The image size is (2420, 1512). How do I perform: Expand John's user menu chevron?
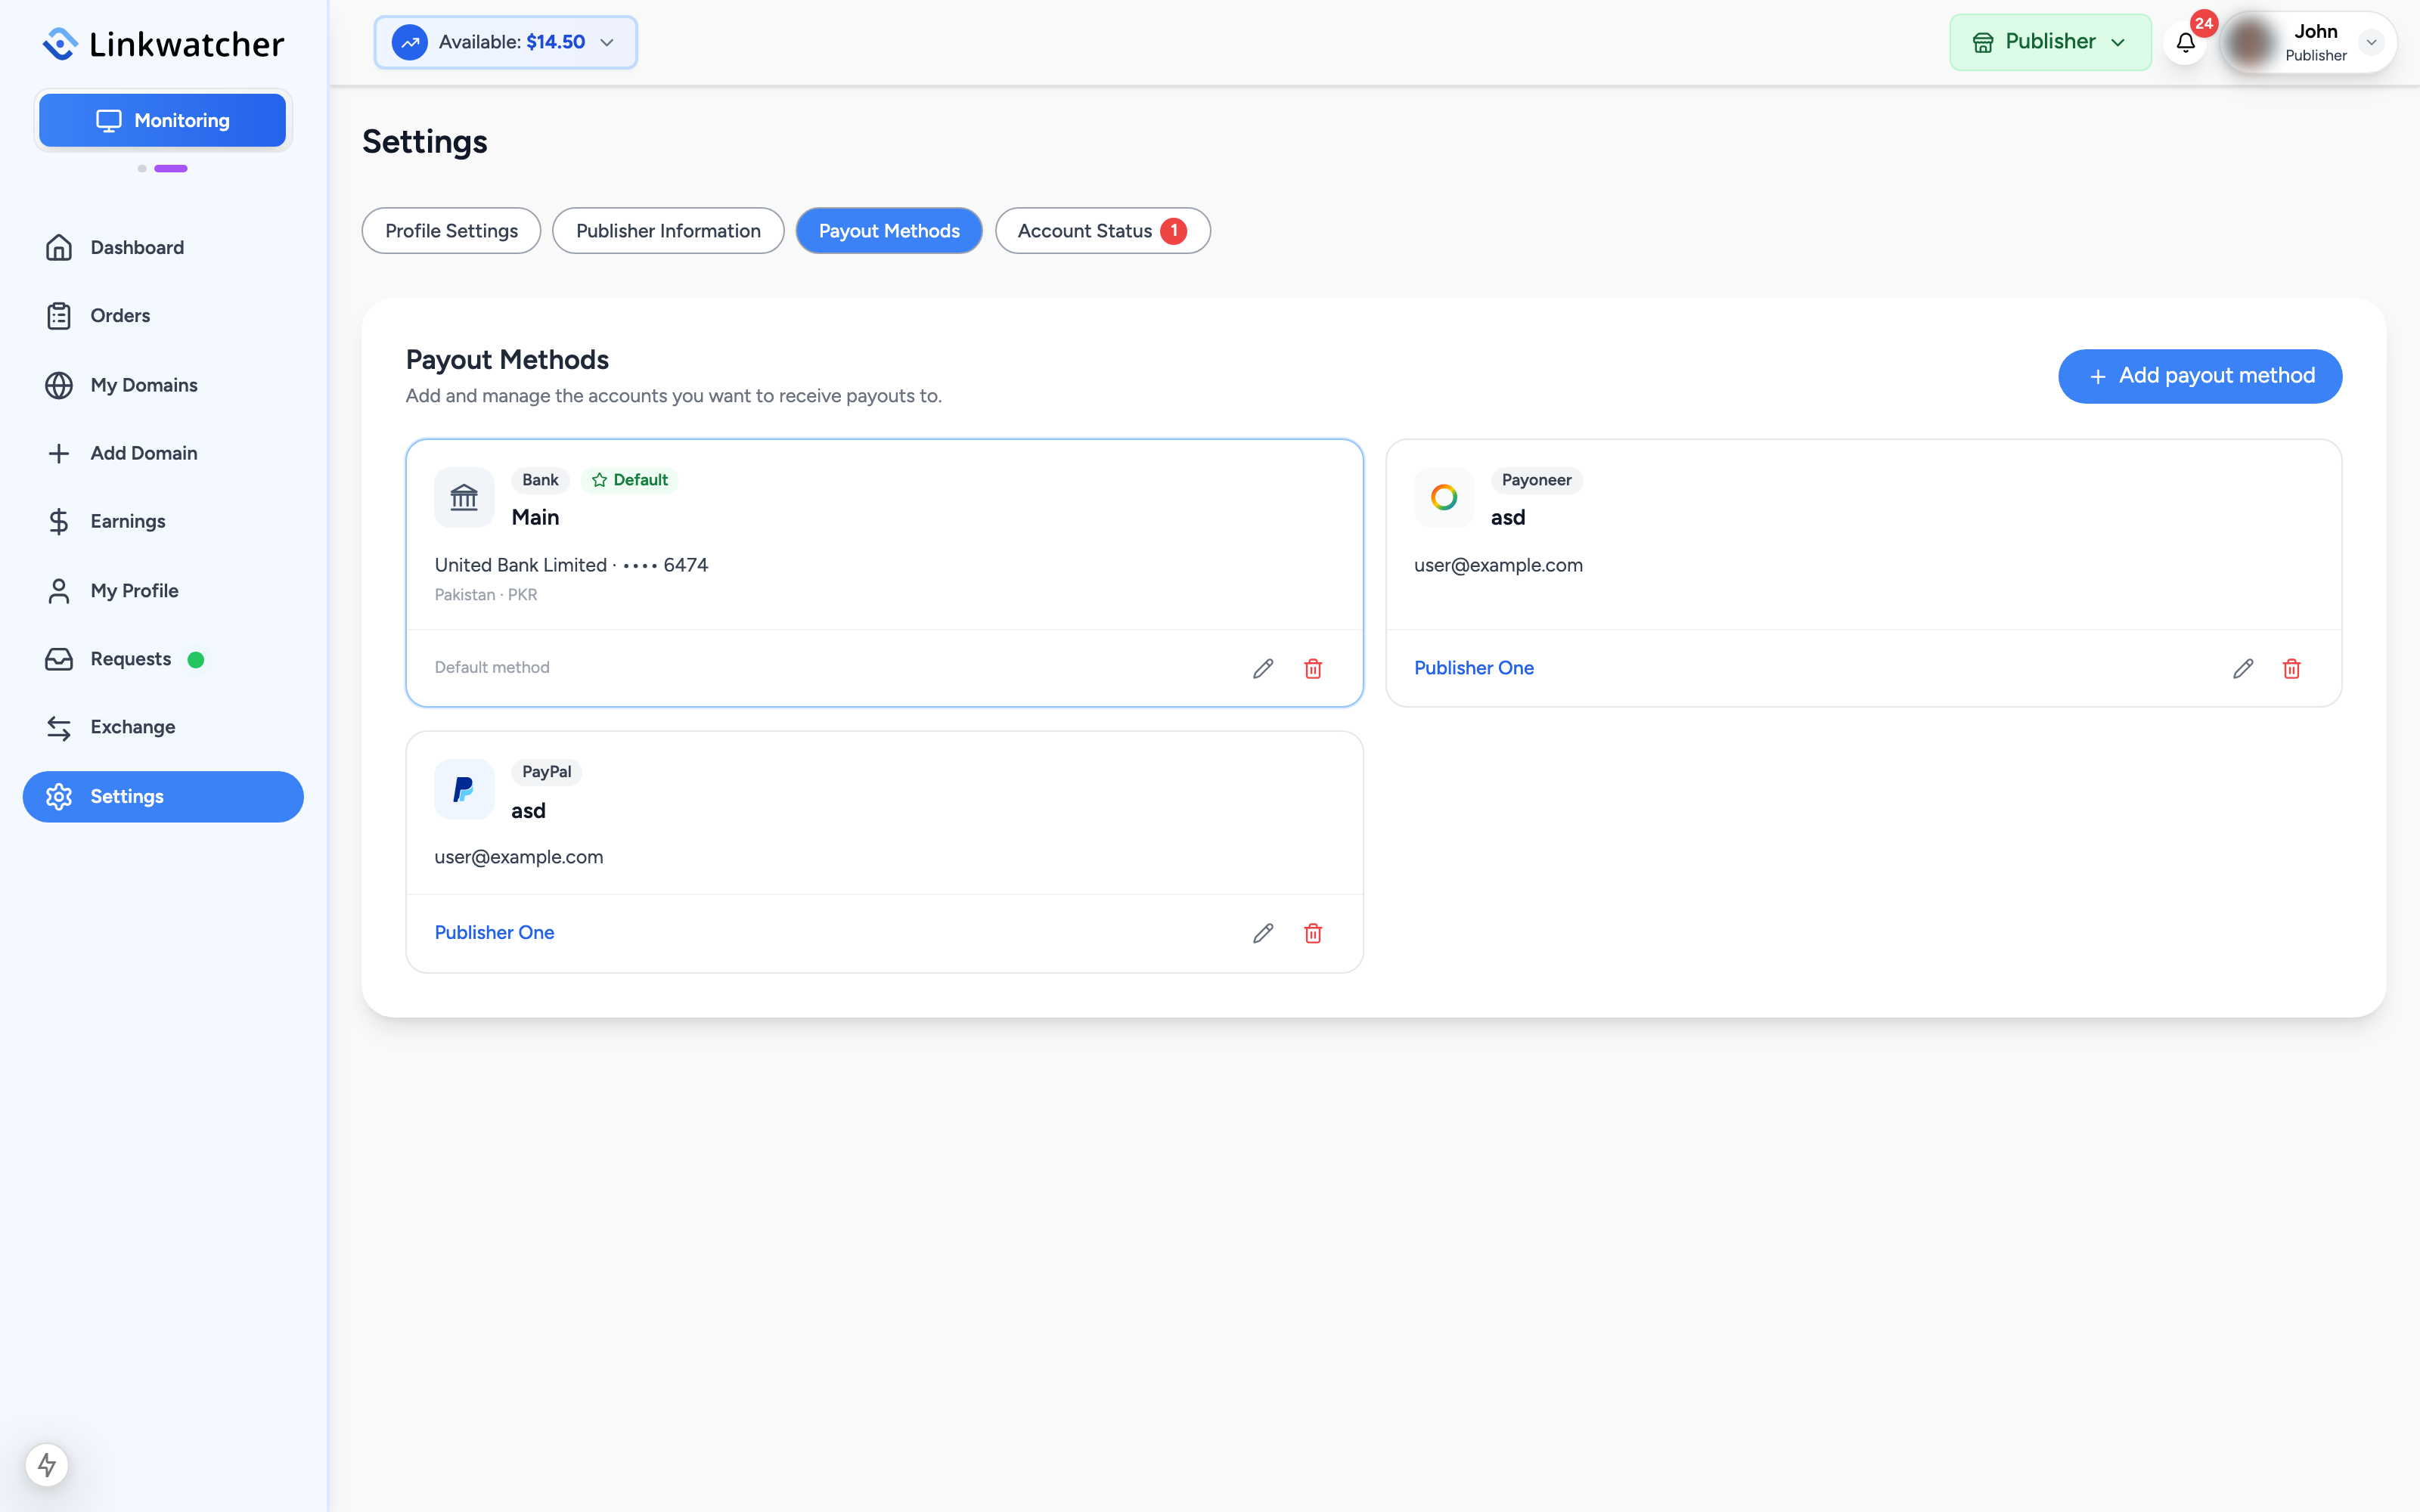(x=2371, y=42)
